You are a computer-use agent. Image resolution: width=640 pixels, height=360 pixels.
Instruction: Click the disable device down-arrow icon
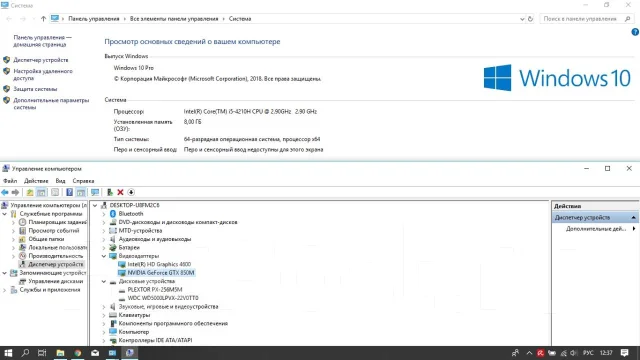(x=131, y=192)
